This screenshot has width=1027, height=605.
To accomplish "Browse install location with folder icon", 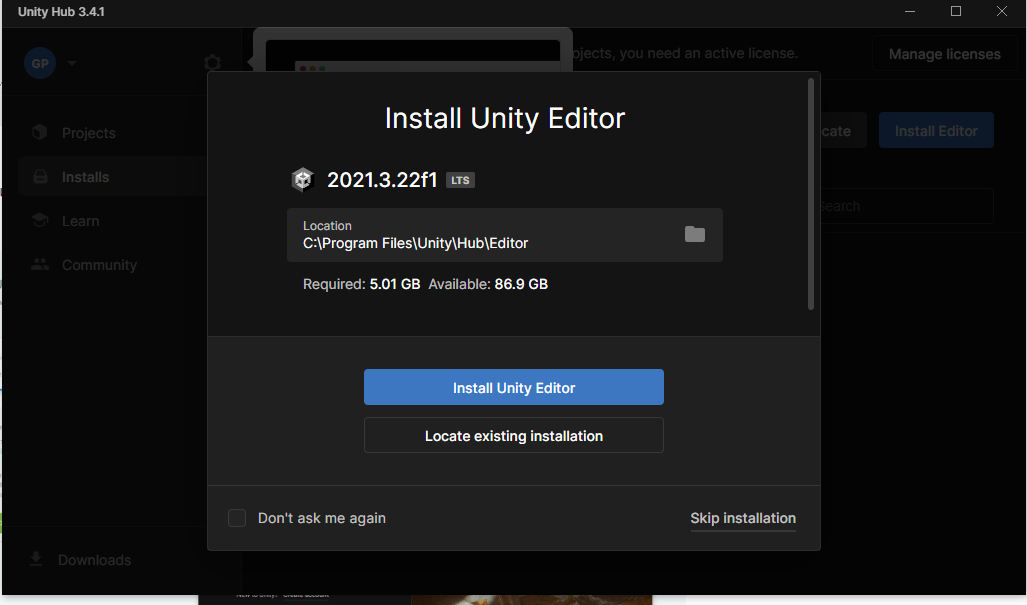I will click(x=694, y=234).
